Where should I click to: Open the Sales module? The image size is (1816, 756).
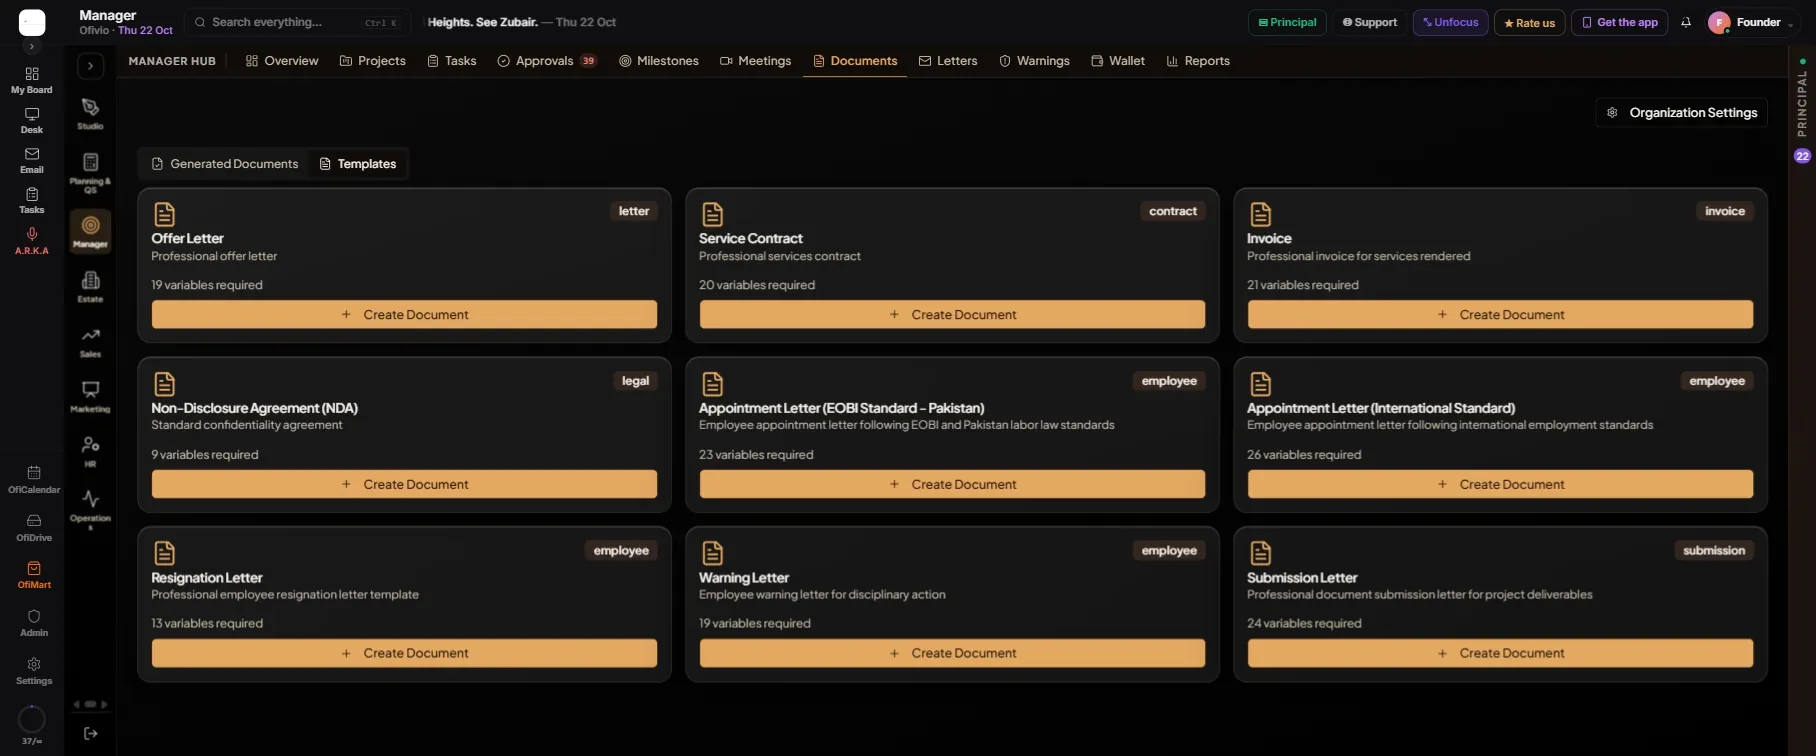[90, 342]
